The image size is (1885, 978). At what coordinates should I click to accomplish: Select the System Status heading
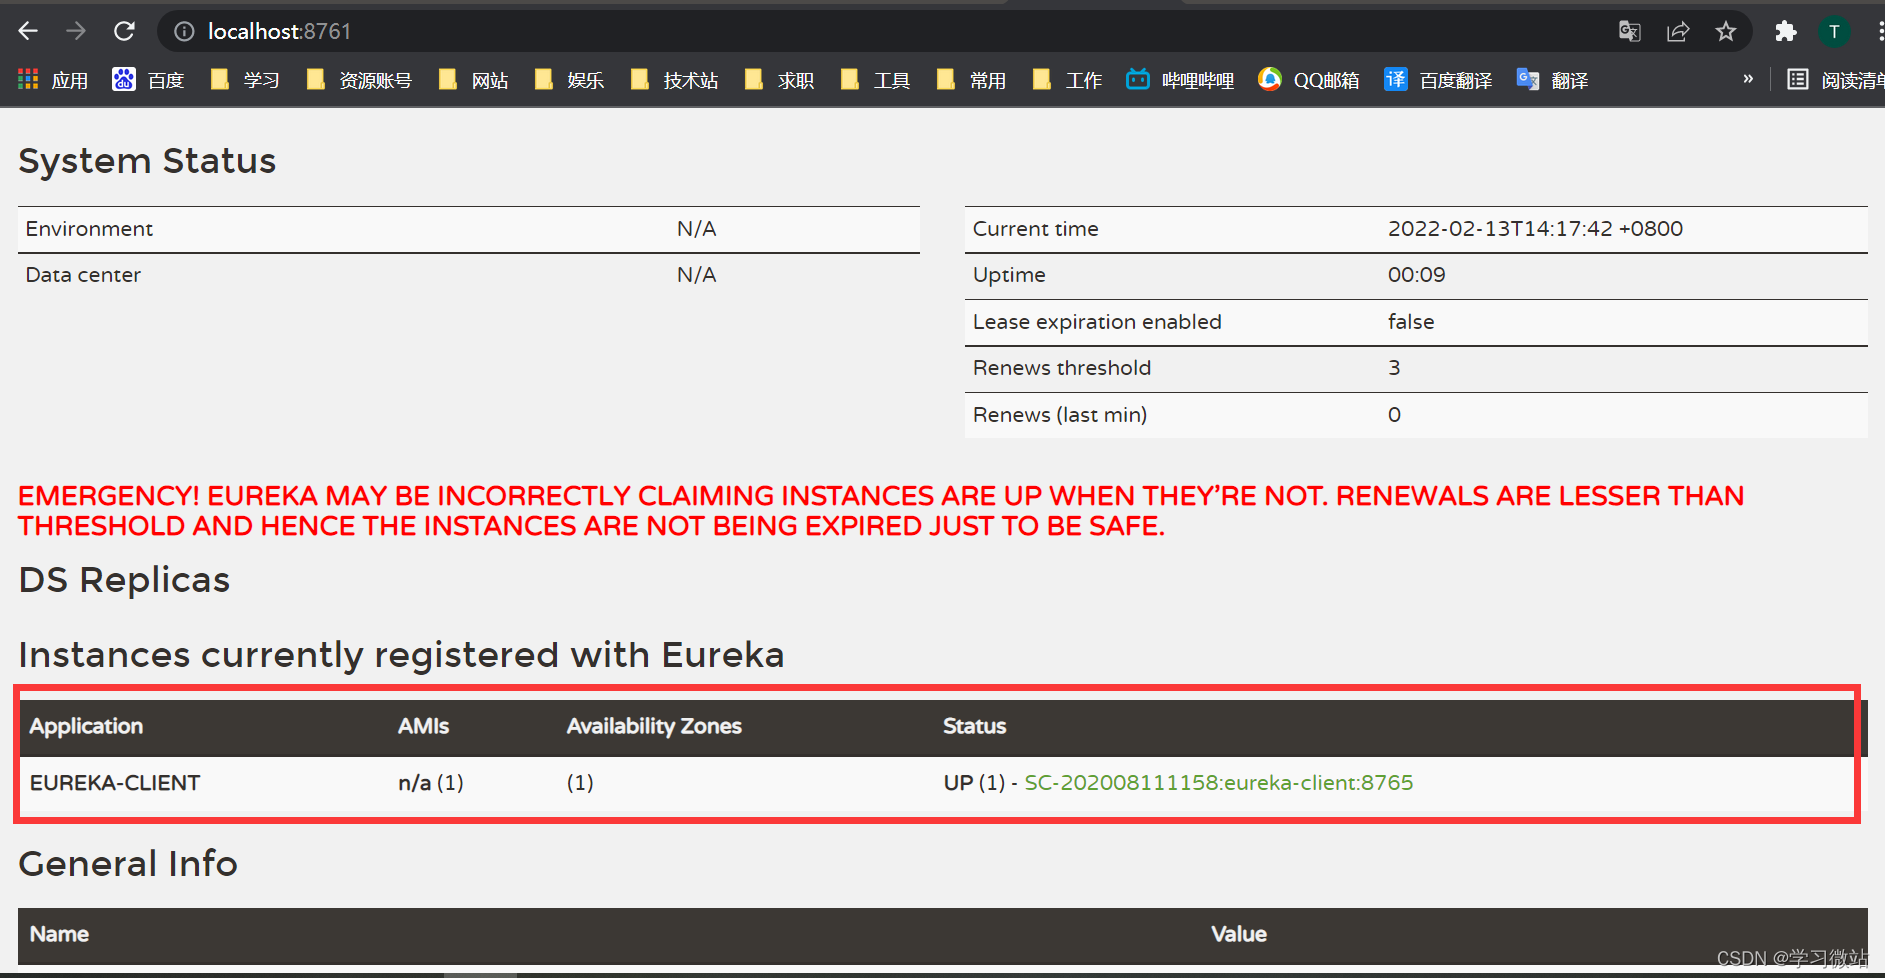click(x=147, y=161)
